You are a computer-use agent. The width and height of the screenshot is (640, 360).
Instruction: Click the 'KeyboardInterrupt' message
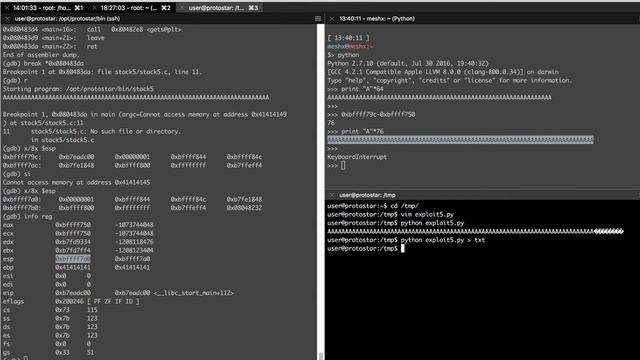357,157
